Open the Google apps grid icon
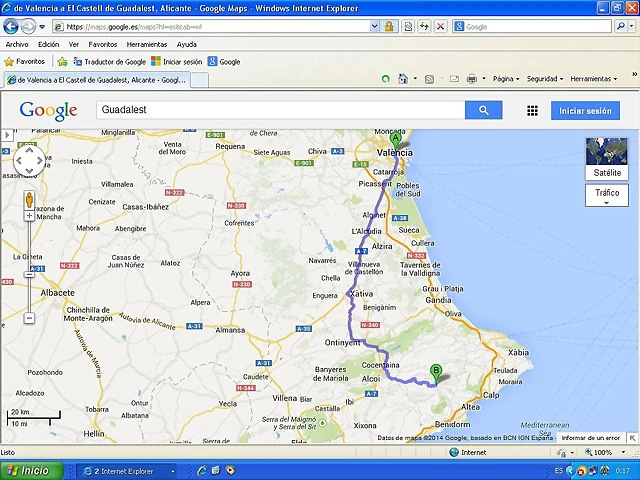 click(532, 111)
